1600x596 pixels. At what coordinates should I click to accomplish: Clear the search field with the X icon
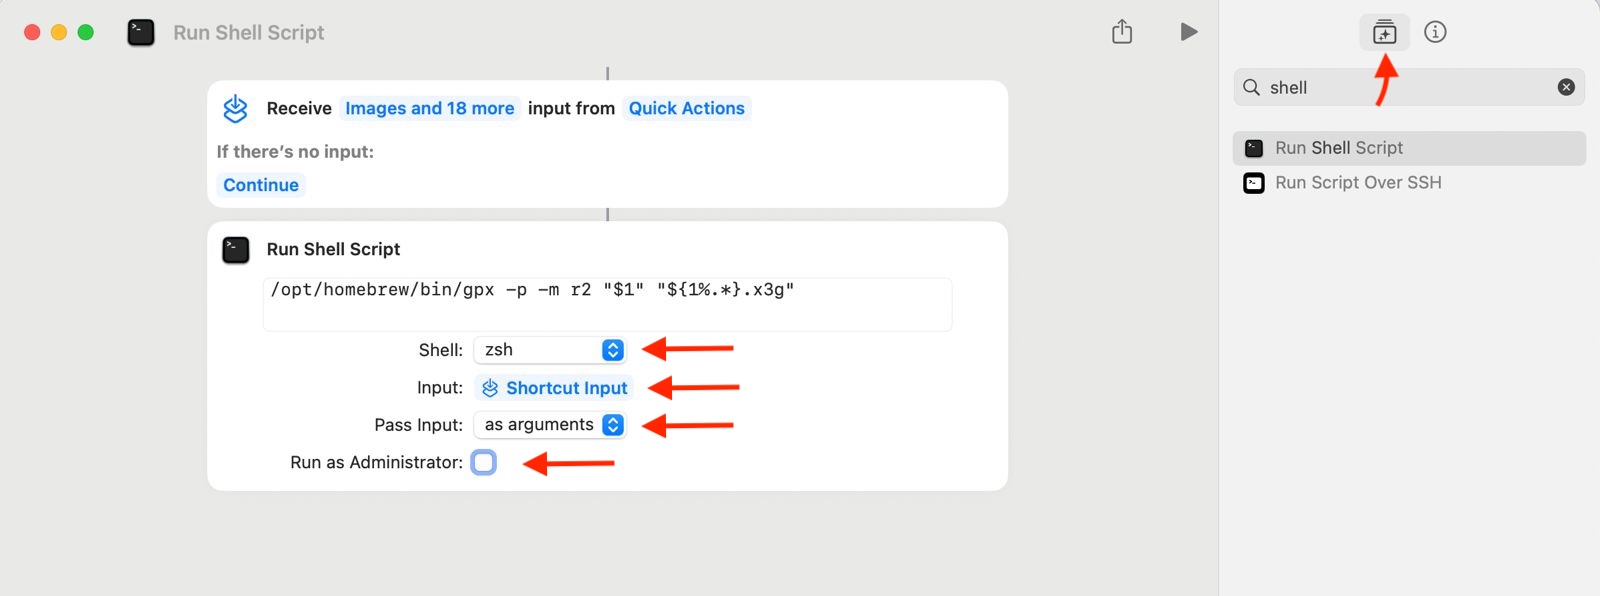1566,87
